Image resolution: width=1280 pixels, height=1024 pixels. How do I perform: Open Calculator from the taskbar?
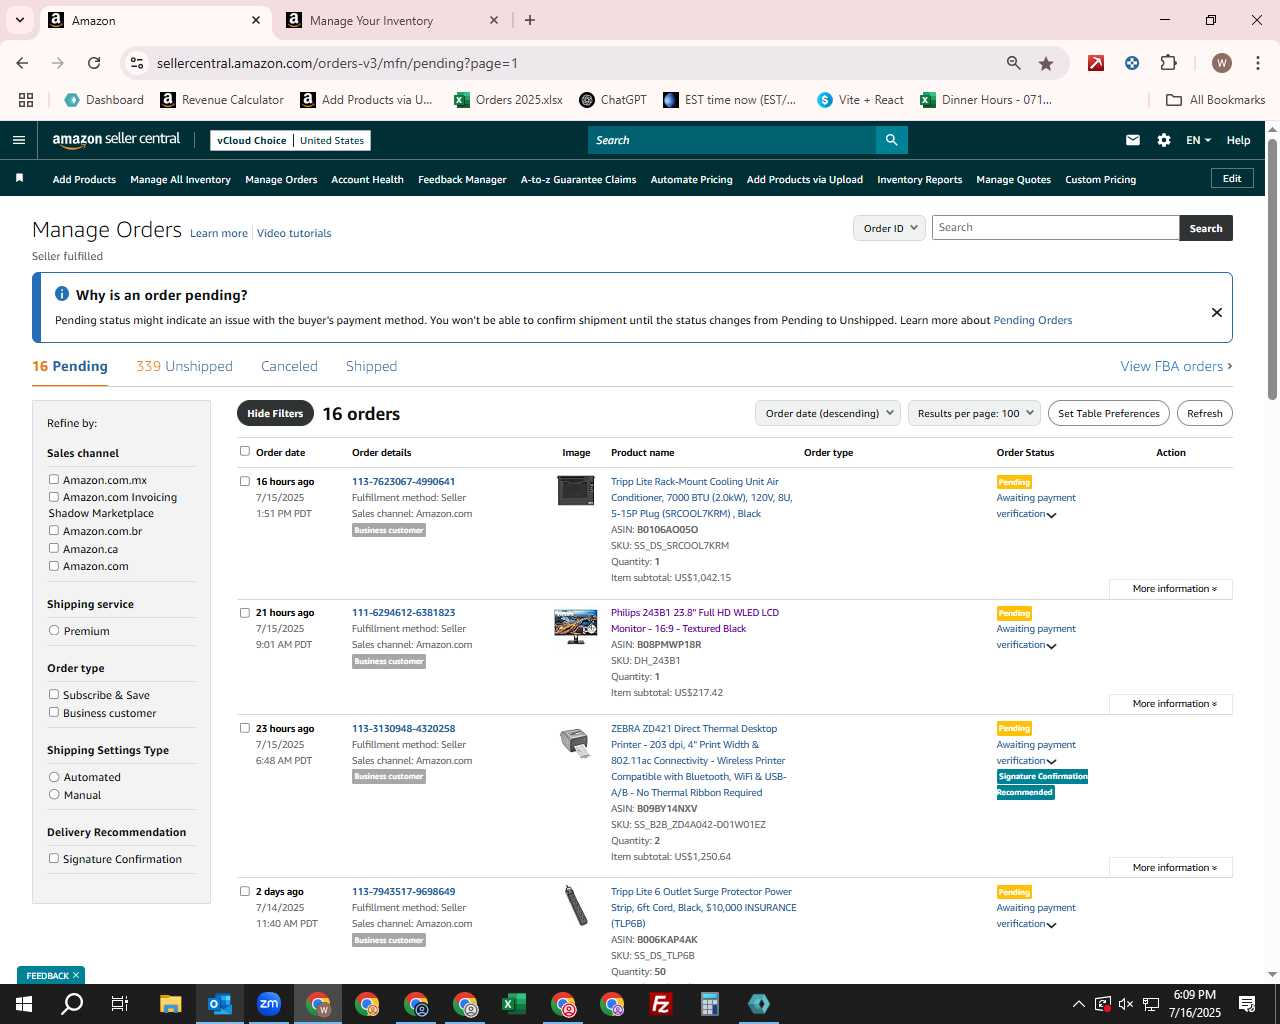coord(710,1004)
